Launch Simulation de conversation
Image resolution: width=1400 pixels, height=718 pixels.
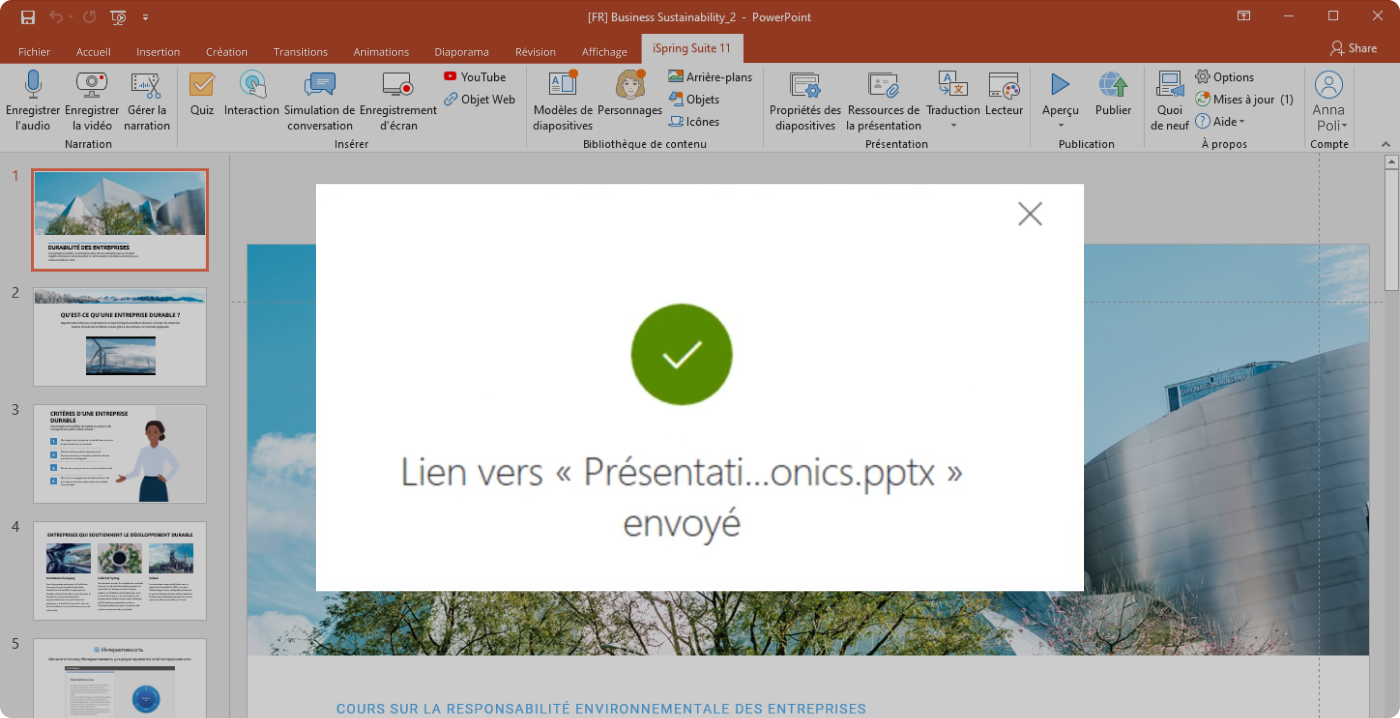pos(319,86)
